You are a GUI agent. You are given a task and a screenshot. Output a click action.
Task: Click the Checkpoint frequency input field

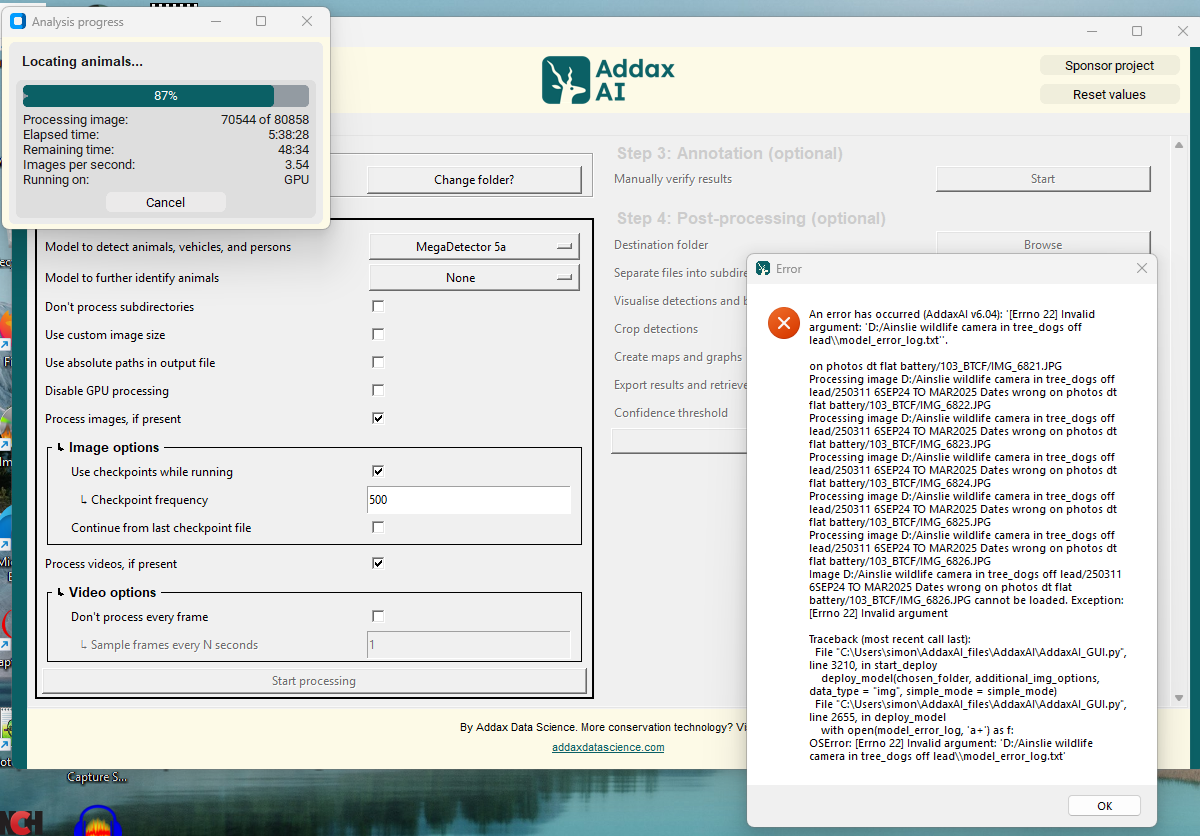coord(469,500)
